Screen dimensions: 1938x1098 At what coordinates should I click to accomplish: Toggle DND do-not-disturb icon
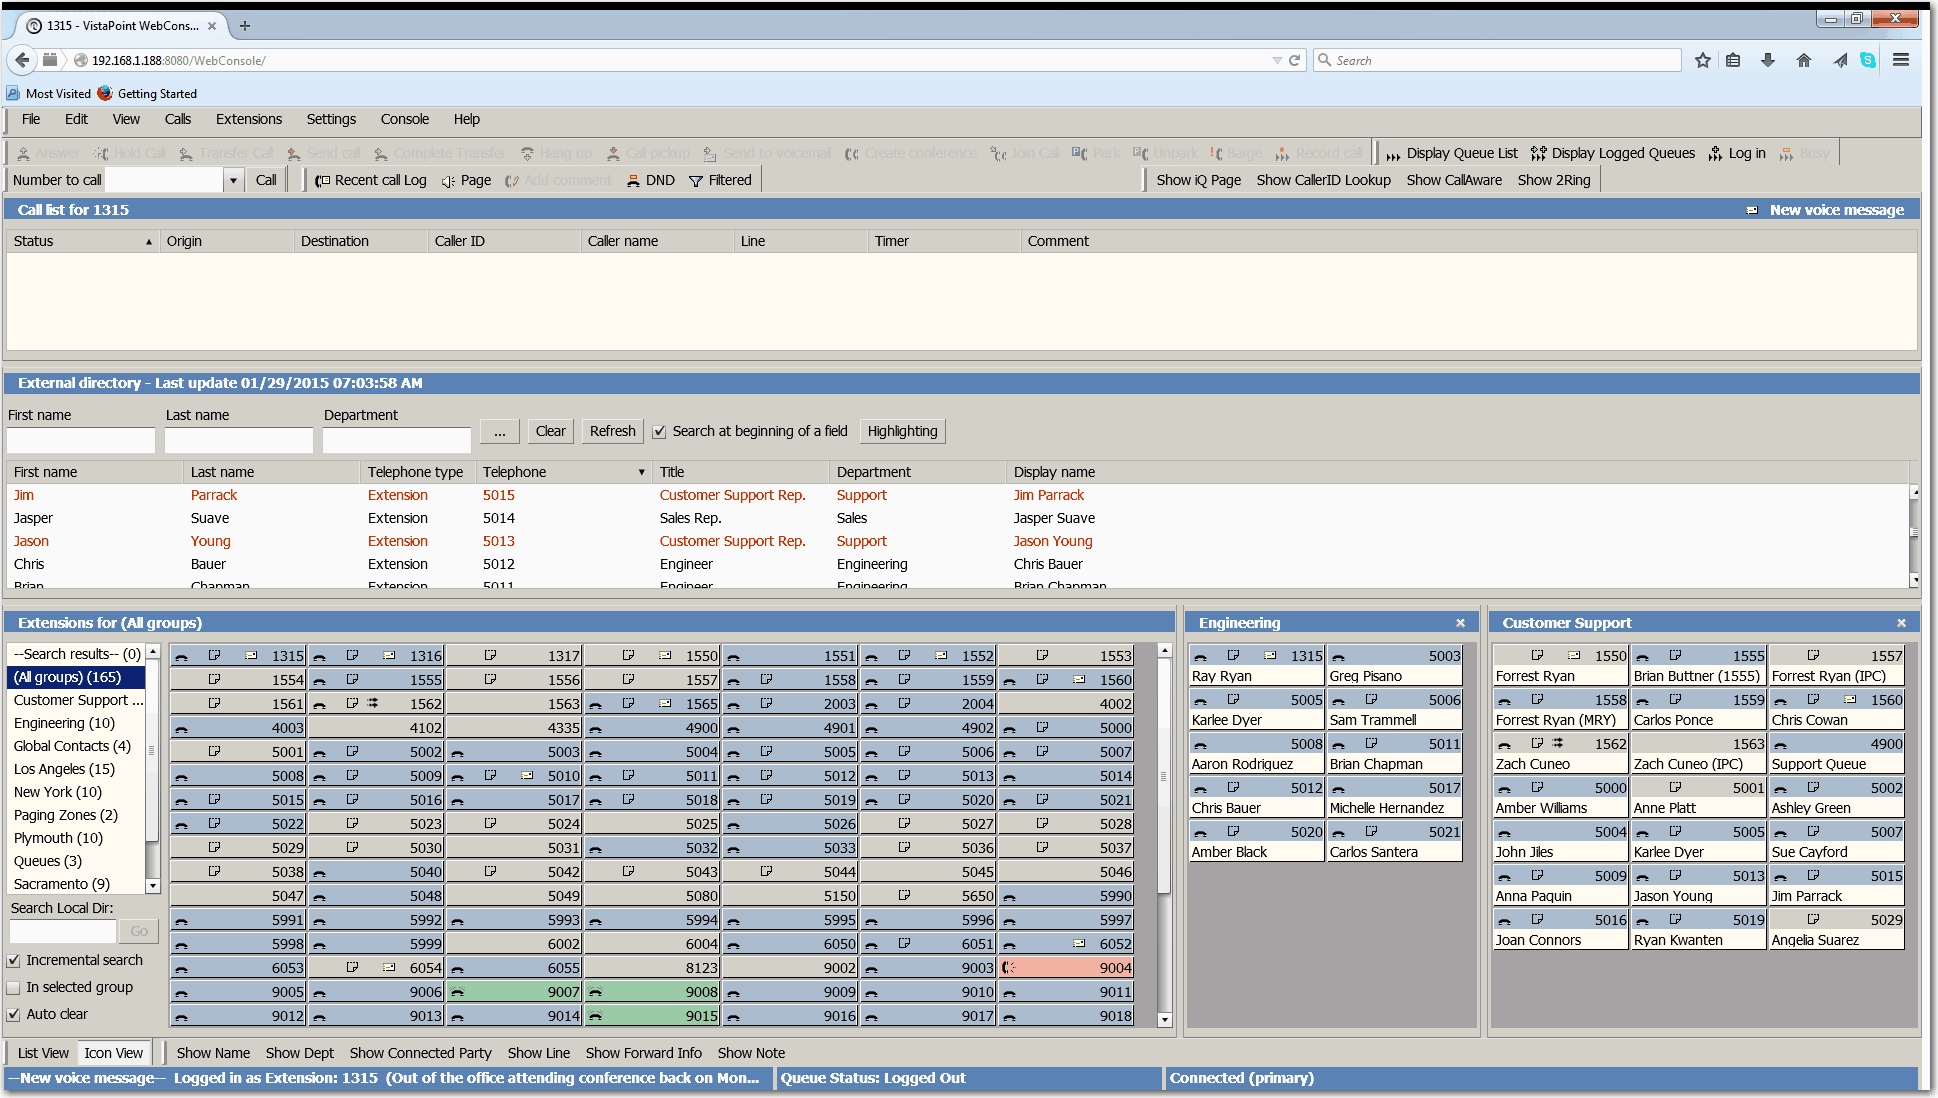tap(633, 181)
